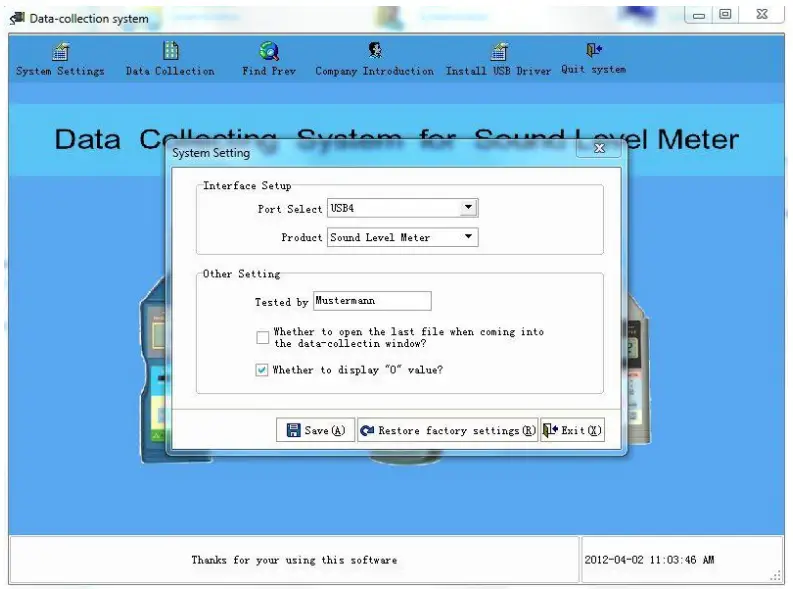Viewport: 793px width, 589px height.
Task: Click the "Product" label
Action: 301,238
